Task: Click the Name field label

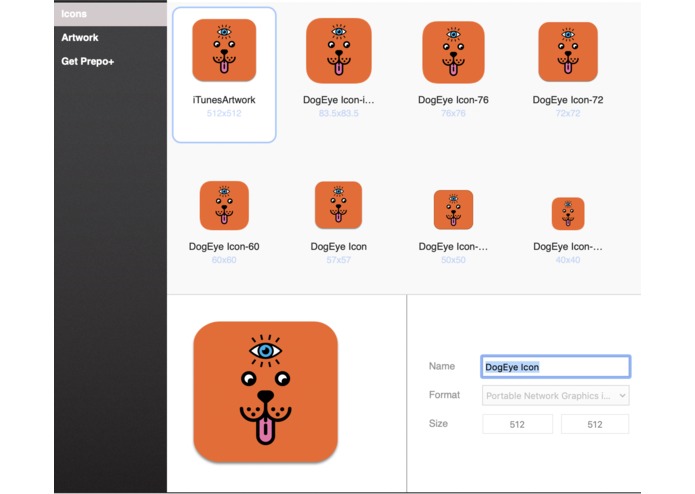Action: pyautogui.click(x=441, y=366)
